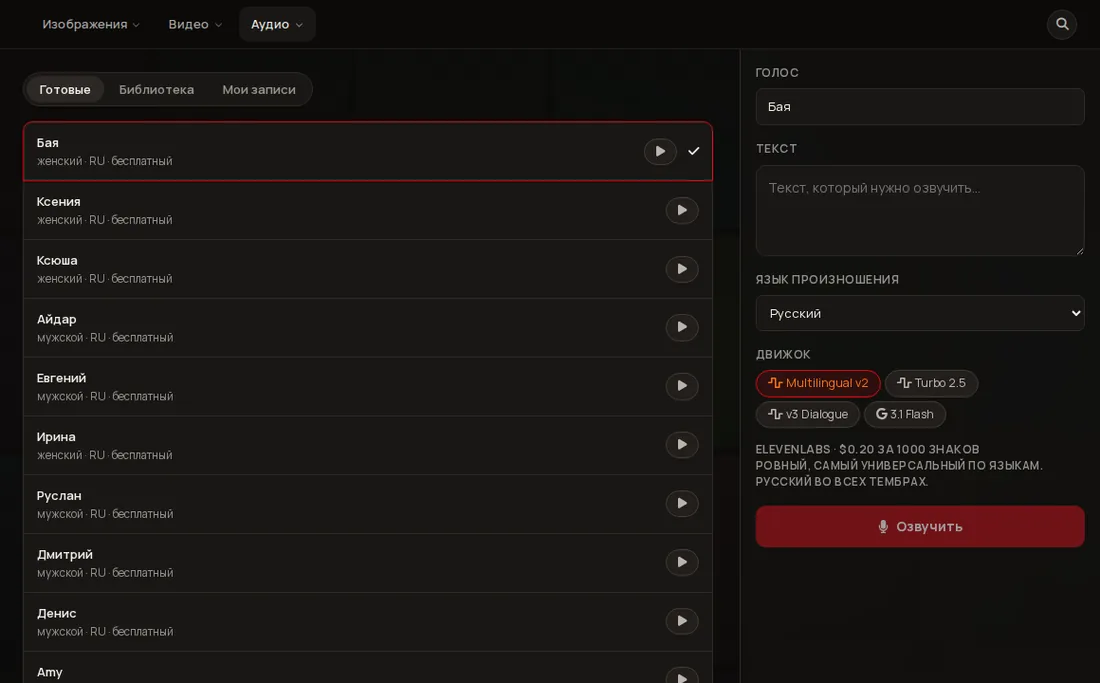Select the Amy voice name
This screenshot has width=1100, height=683.
[x=50, y=672]
